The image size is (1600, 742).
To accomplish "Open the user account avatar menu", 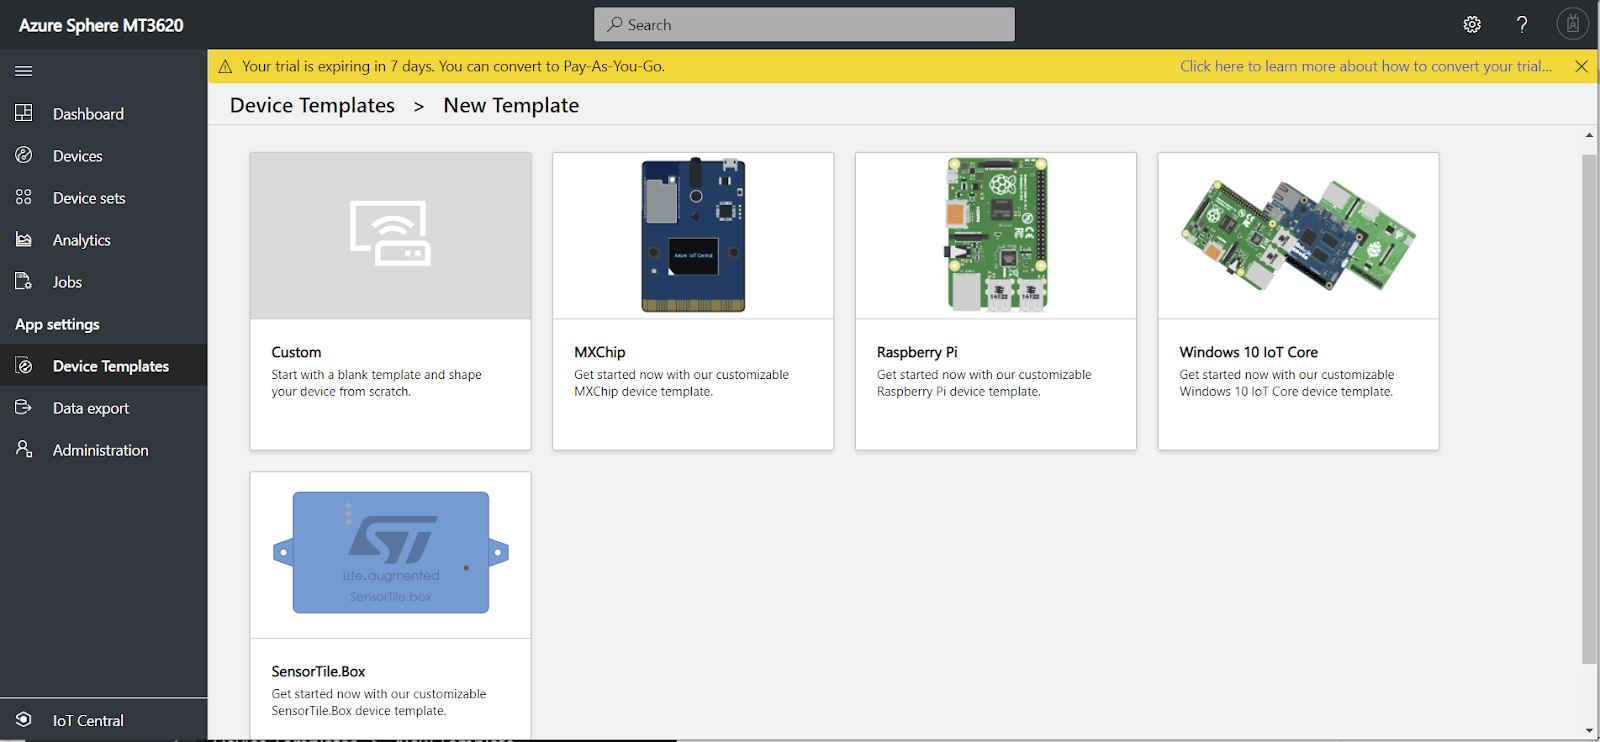I will (1572, 25).
